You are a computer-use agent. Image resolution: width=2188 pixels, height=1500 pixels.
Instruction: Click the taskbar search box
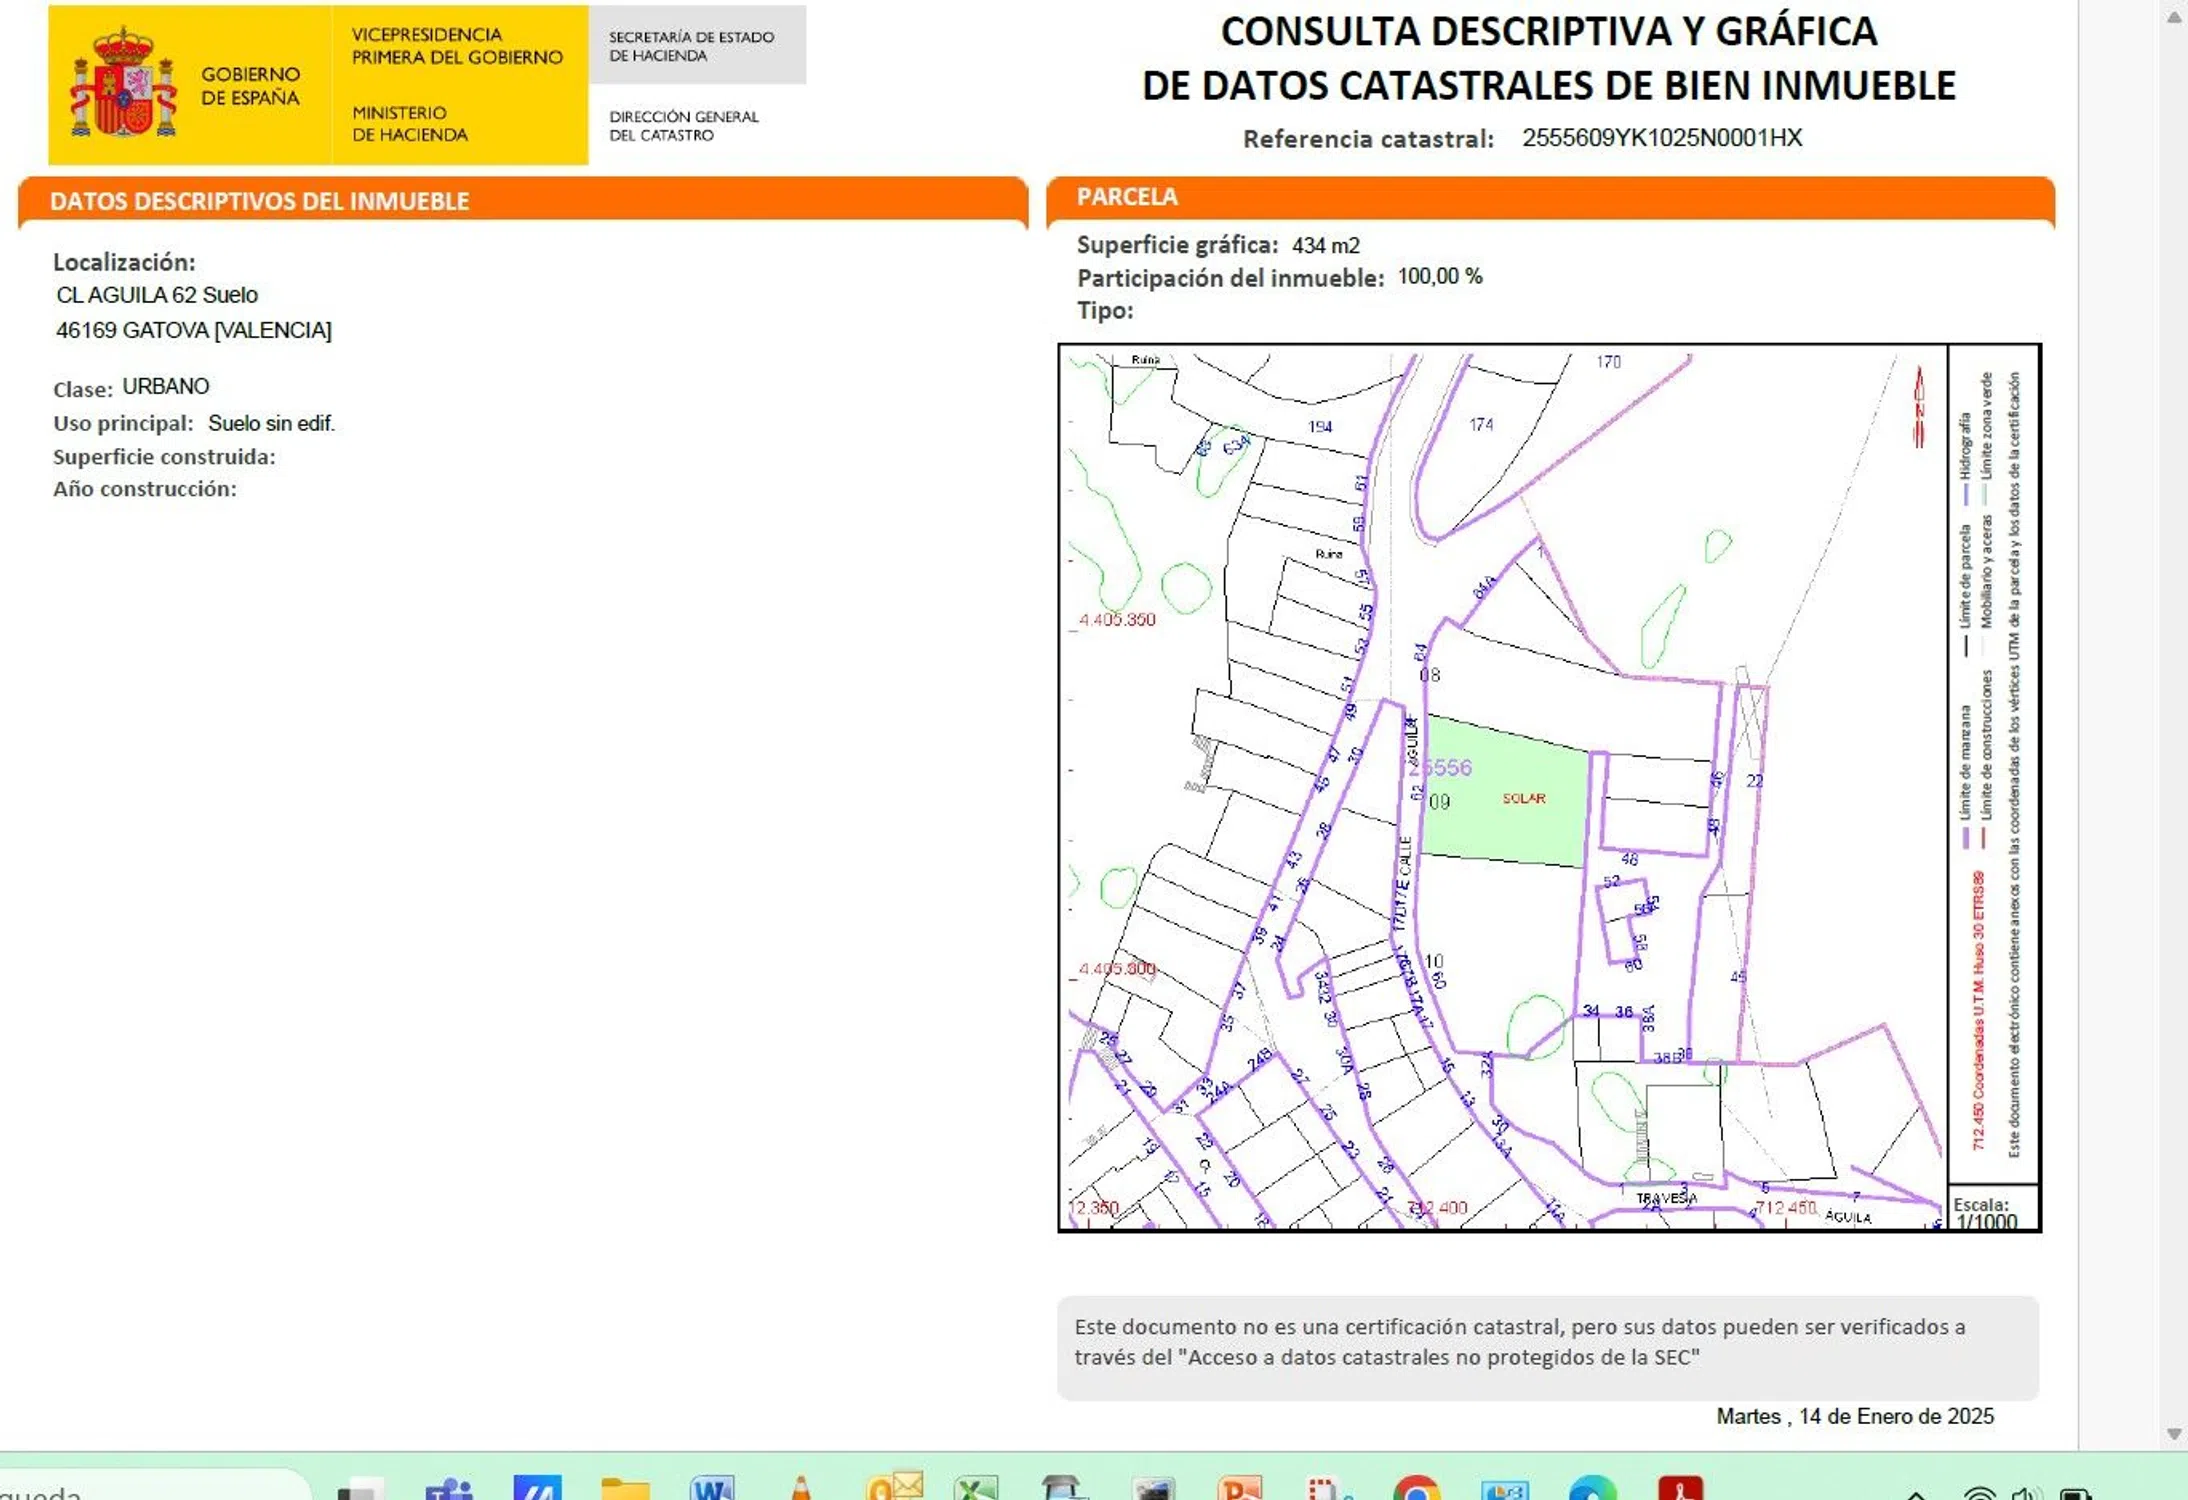click(x=150, y=1490)
